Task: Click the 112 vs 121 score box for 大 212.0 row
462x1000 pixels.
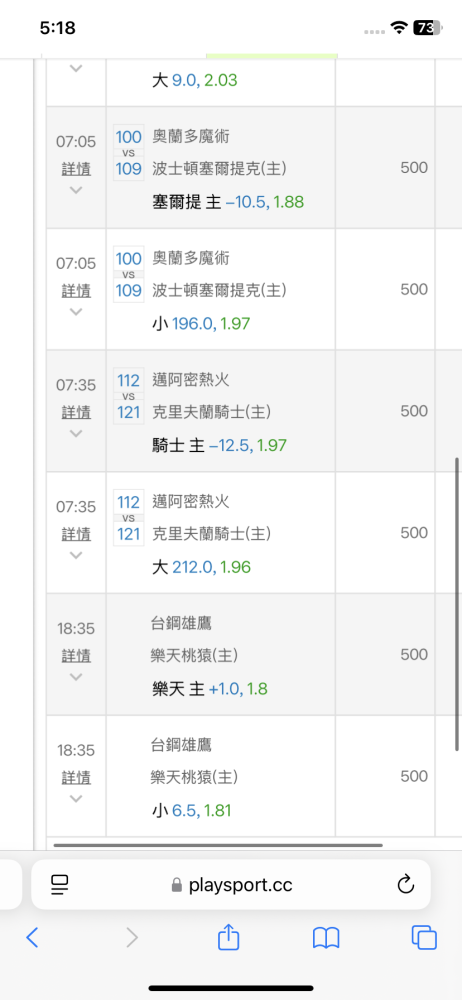Action: (129, 518)
